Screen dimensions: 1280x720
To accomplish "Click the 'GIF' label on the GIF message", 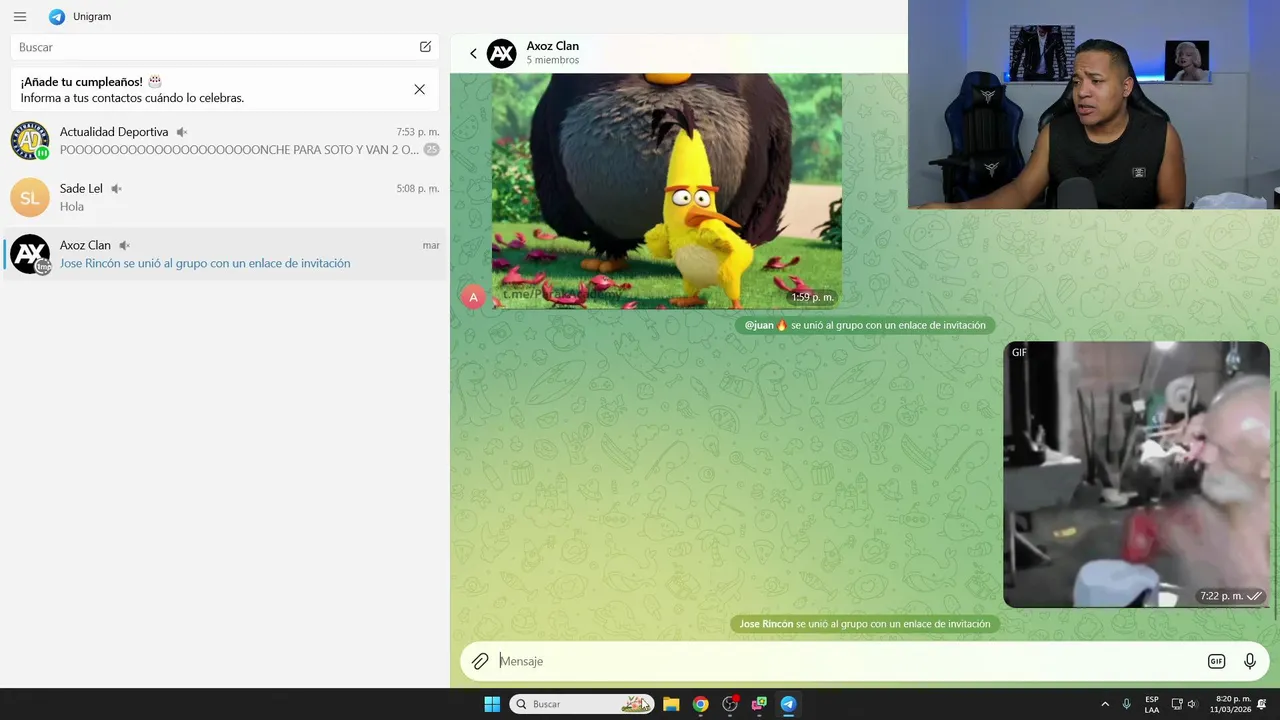I will tap(1019, 353).
